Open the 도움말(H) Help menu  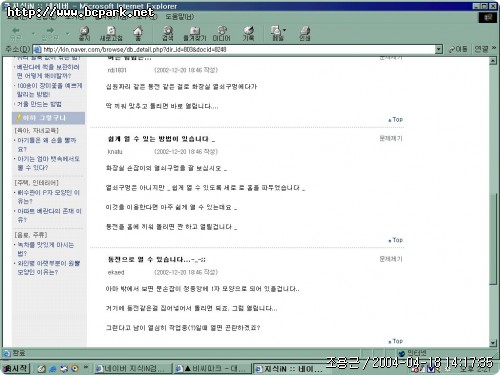coord(179,16)
